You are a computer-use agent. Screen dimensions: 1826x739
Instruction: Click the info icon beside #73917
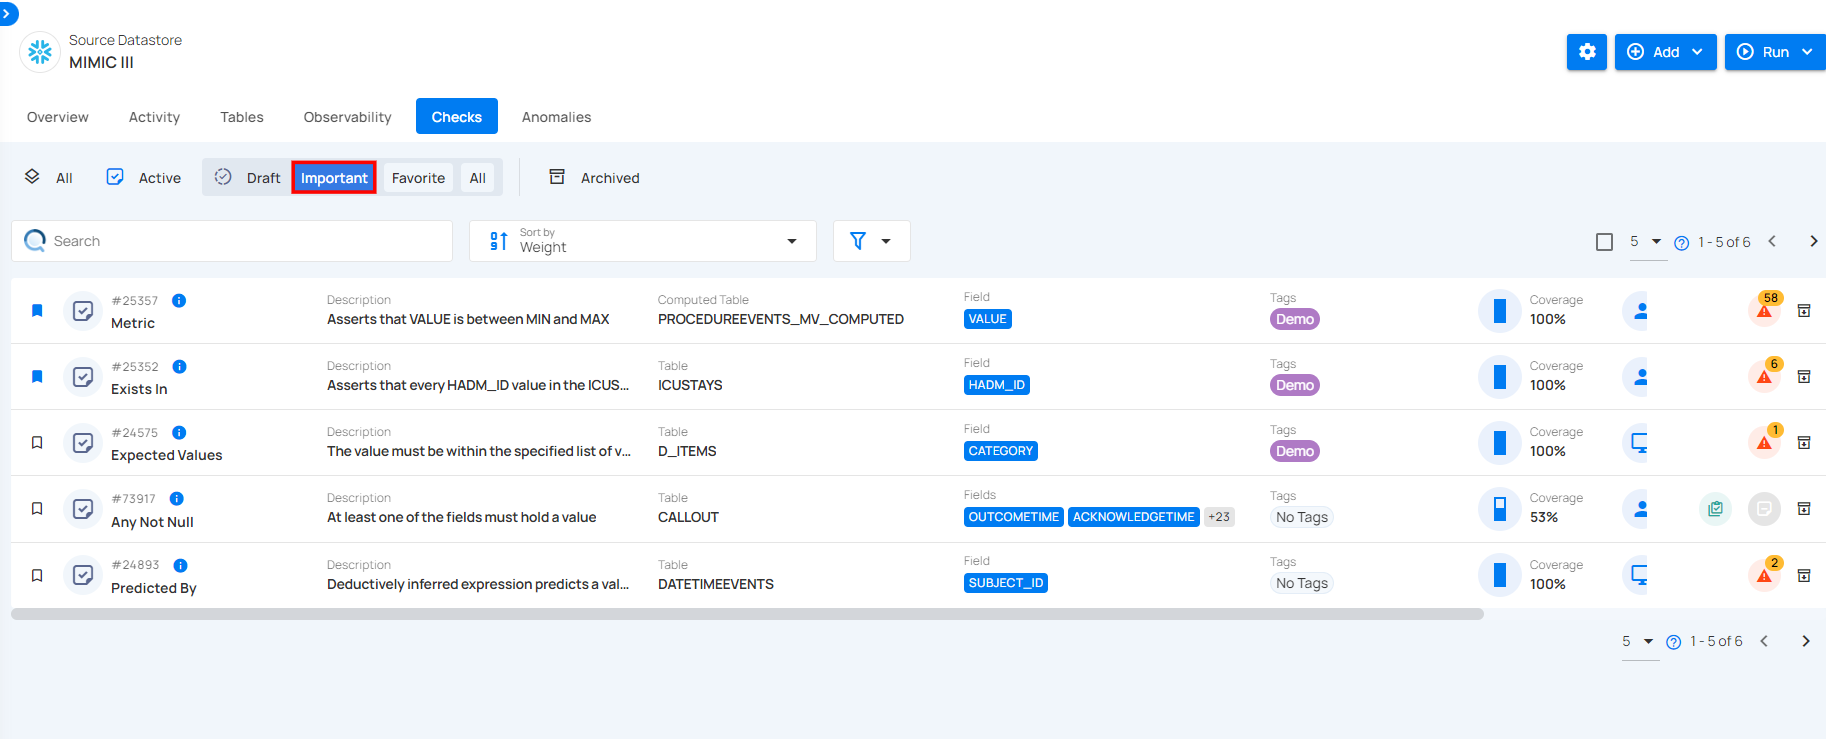pos(176,498)
